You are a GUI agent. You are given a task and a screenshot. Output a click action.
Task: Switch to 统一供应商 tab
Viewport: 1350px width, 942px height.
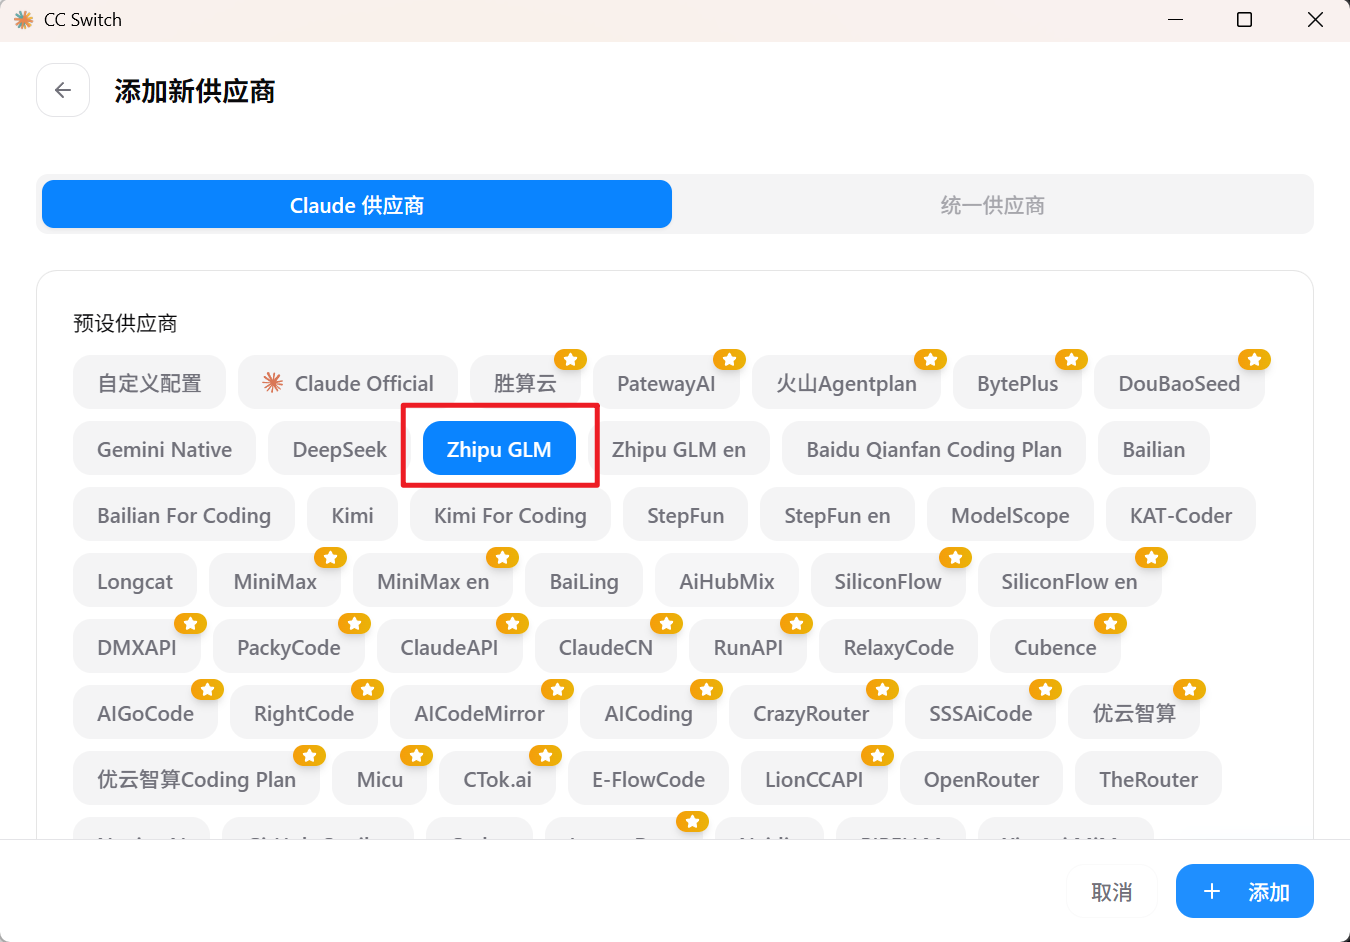coord(992,205)
